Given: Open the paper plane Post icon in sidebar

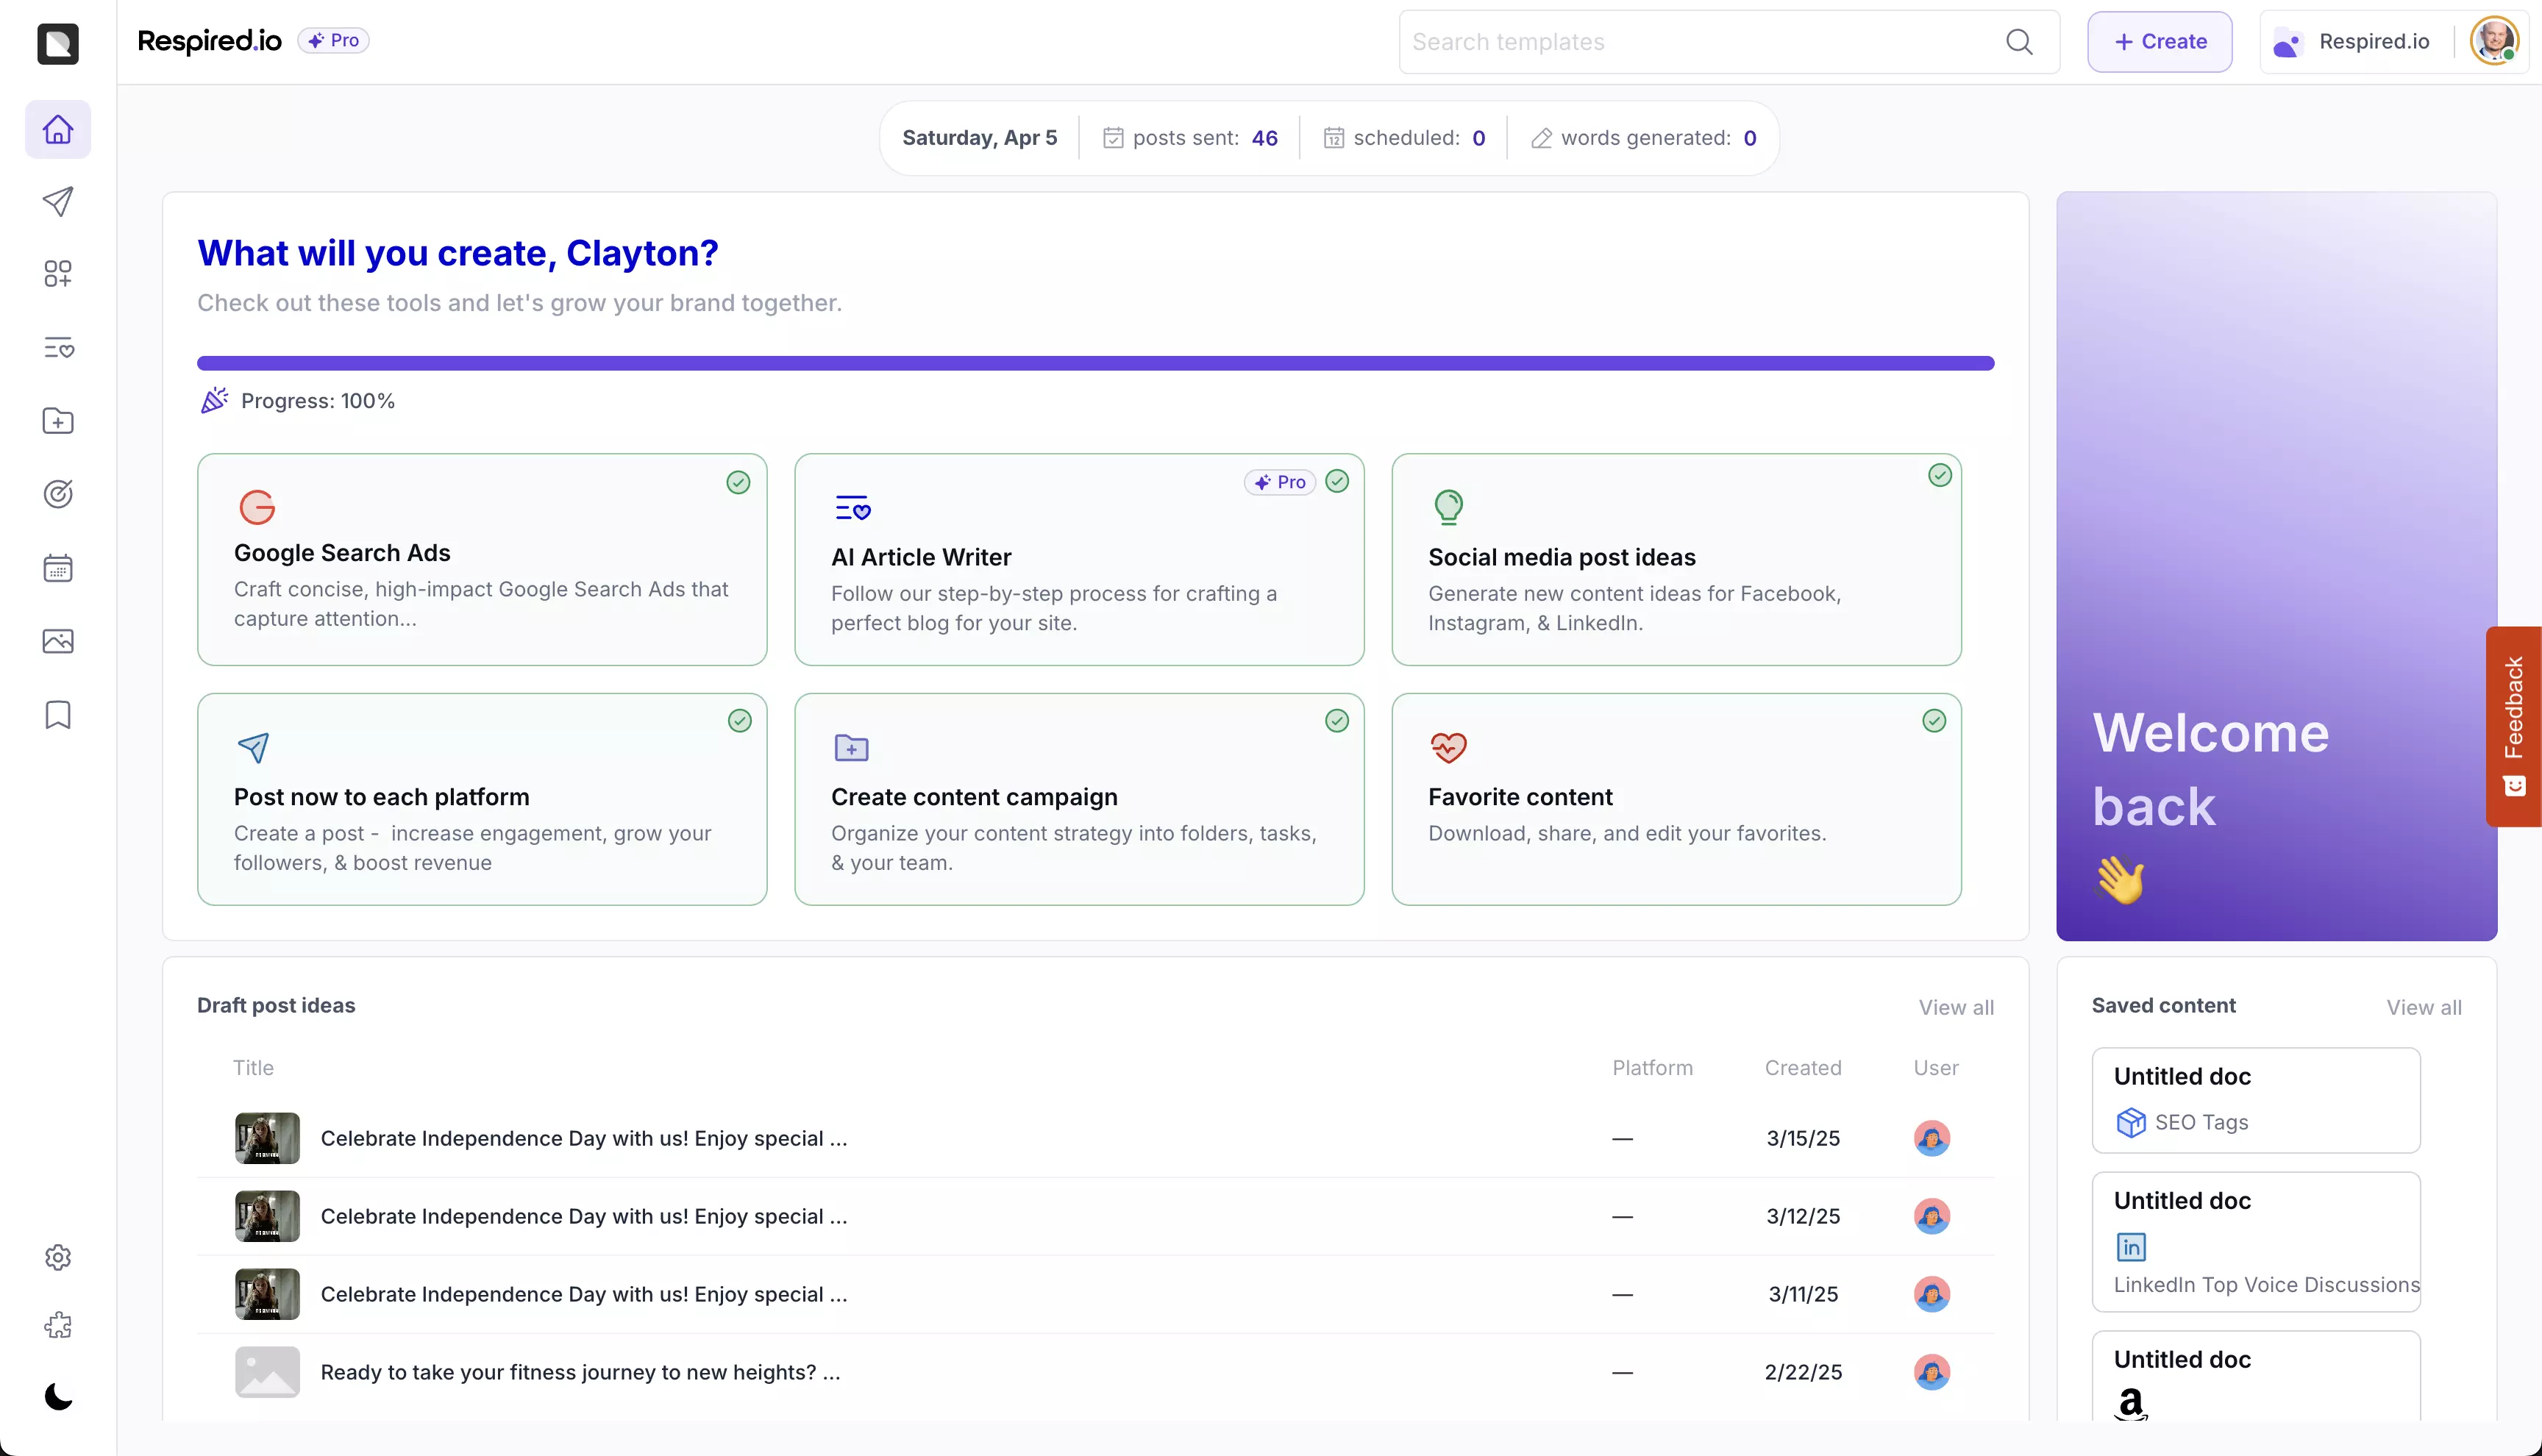Looking at the screenshot, I should tap(58, 202).
